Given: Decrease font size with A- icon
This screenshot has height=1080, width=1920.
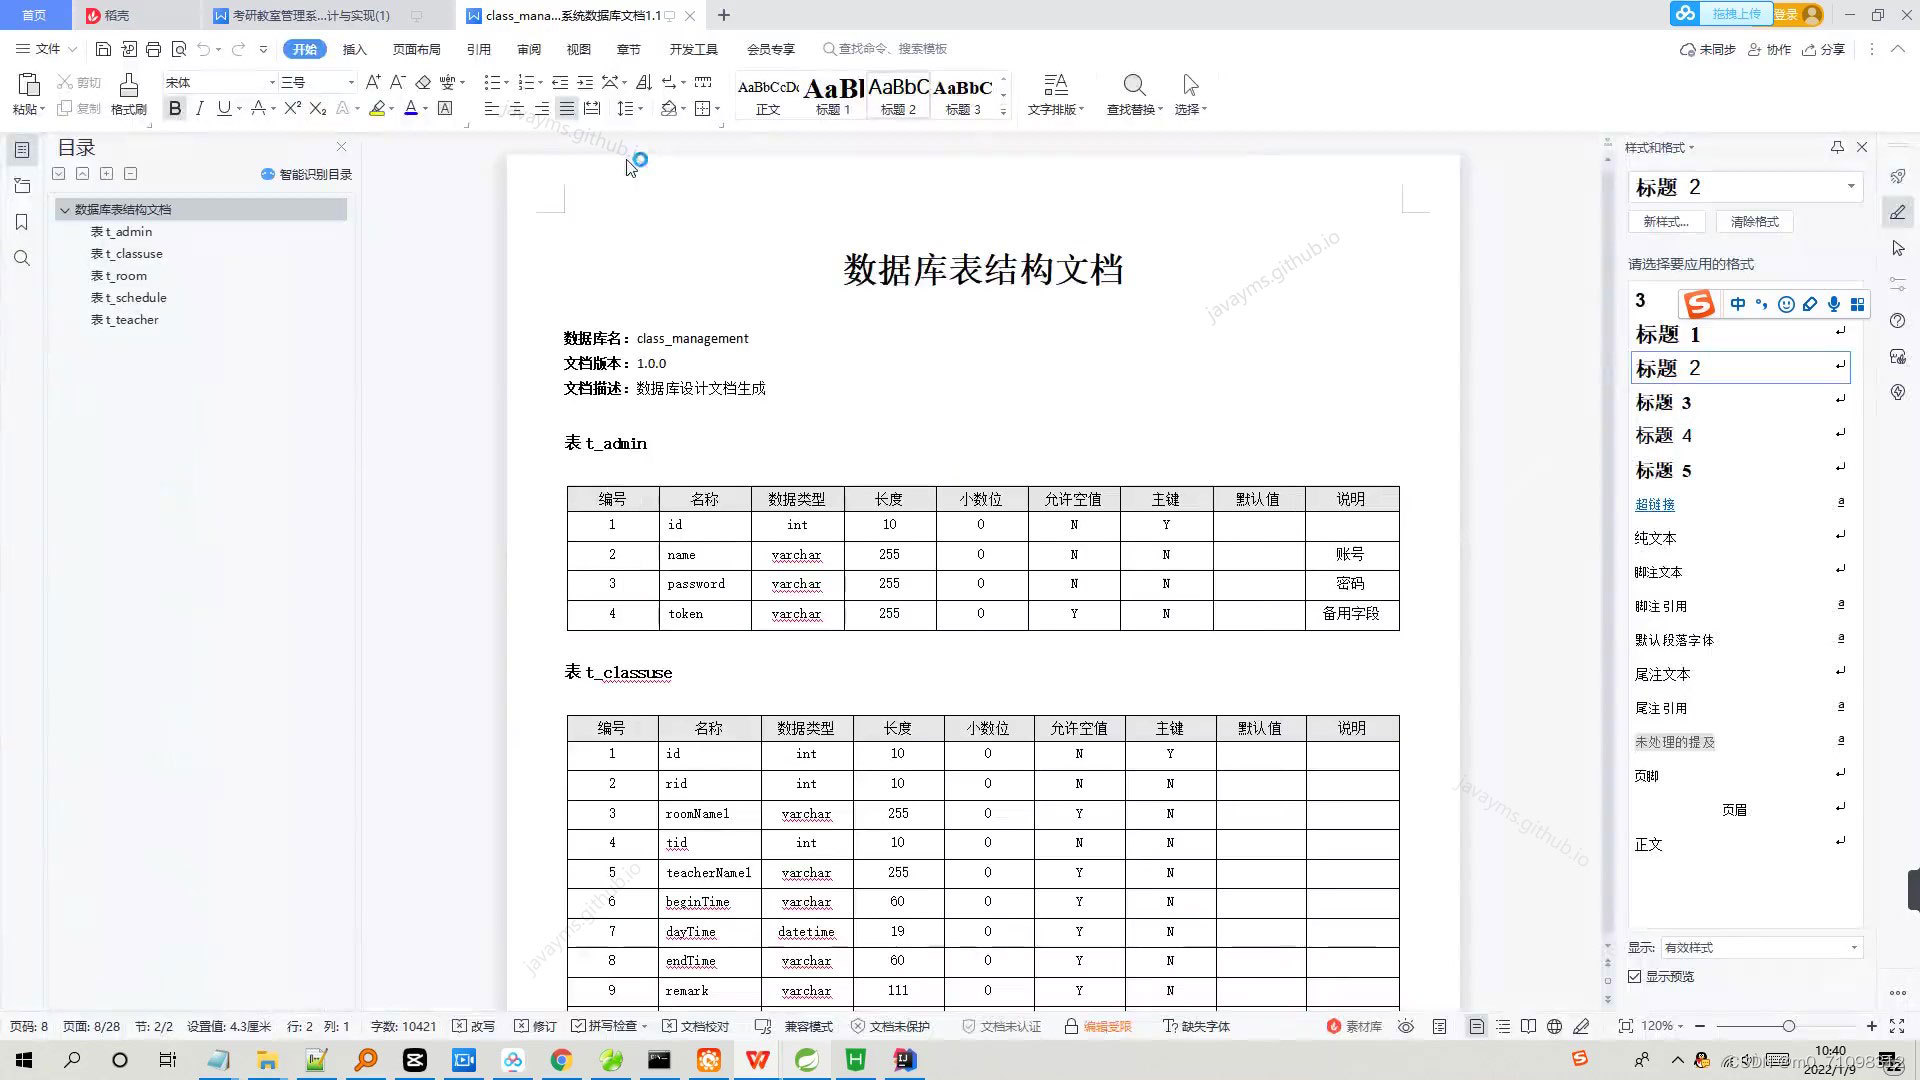Looking at the screenshot, I should click(x=397, y=82).
